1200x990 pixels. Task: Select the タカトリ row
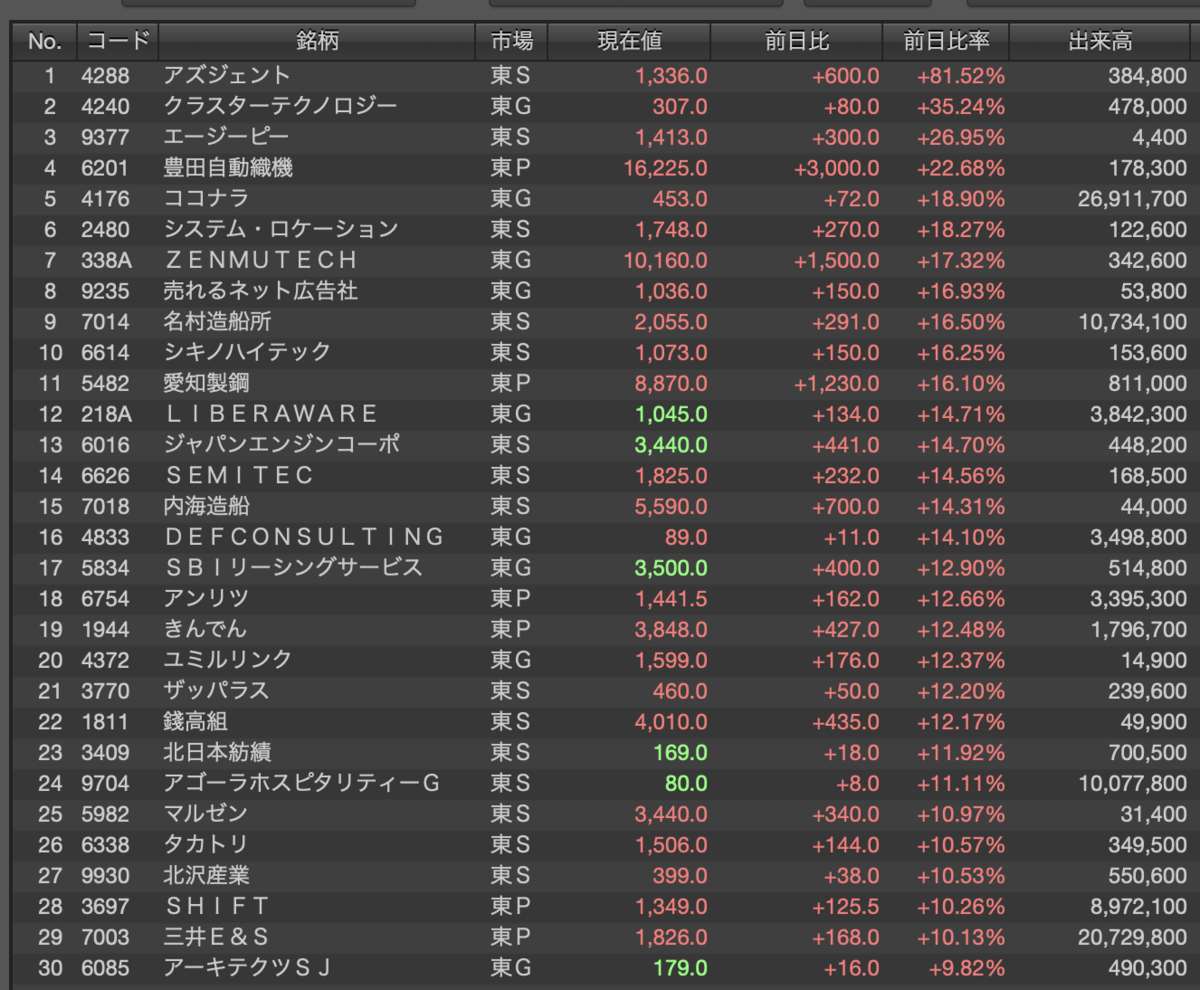[602, 845]
